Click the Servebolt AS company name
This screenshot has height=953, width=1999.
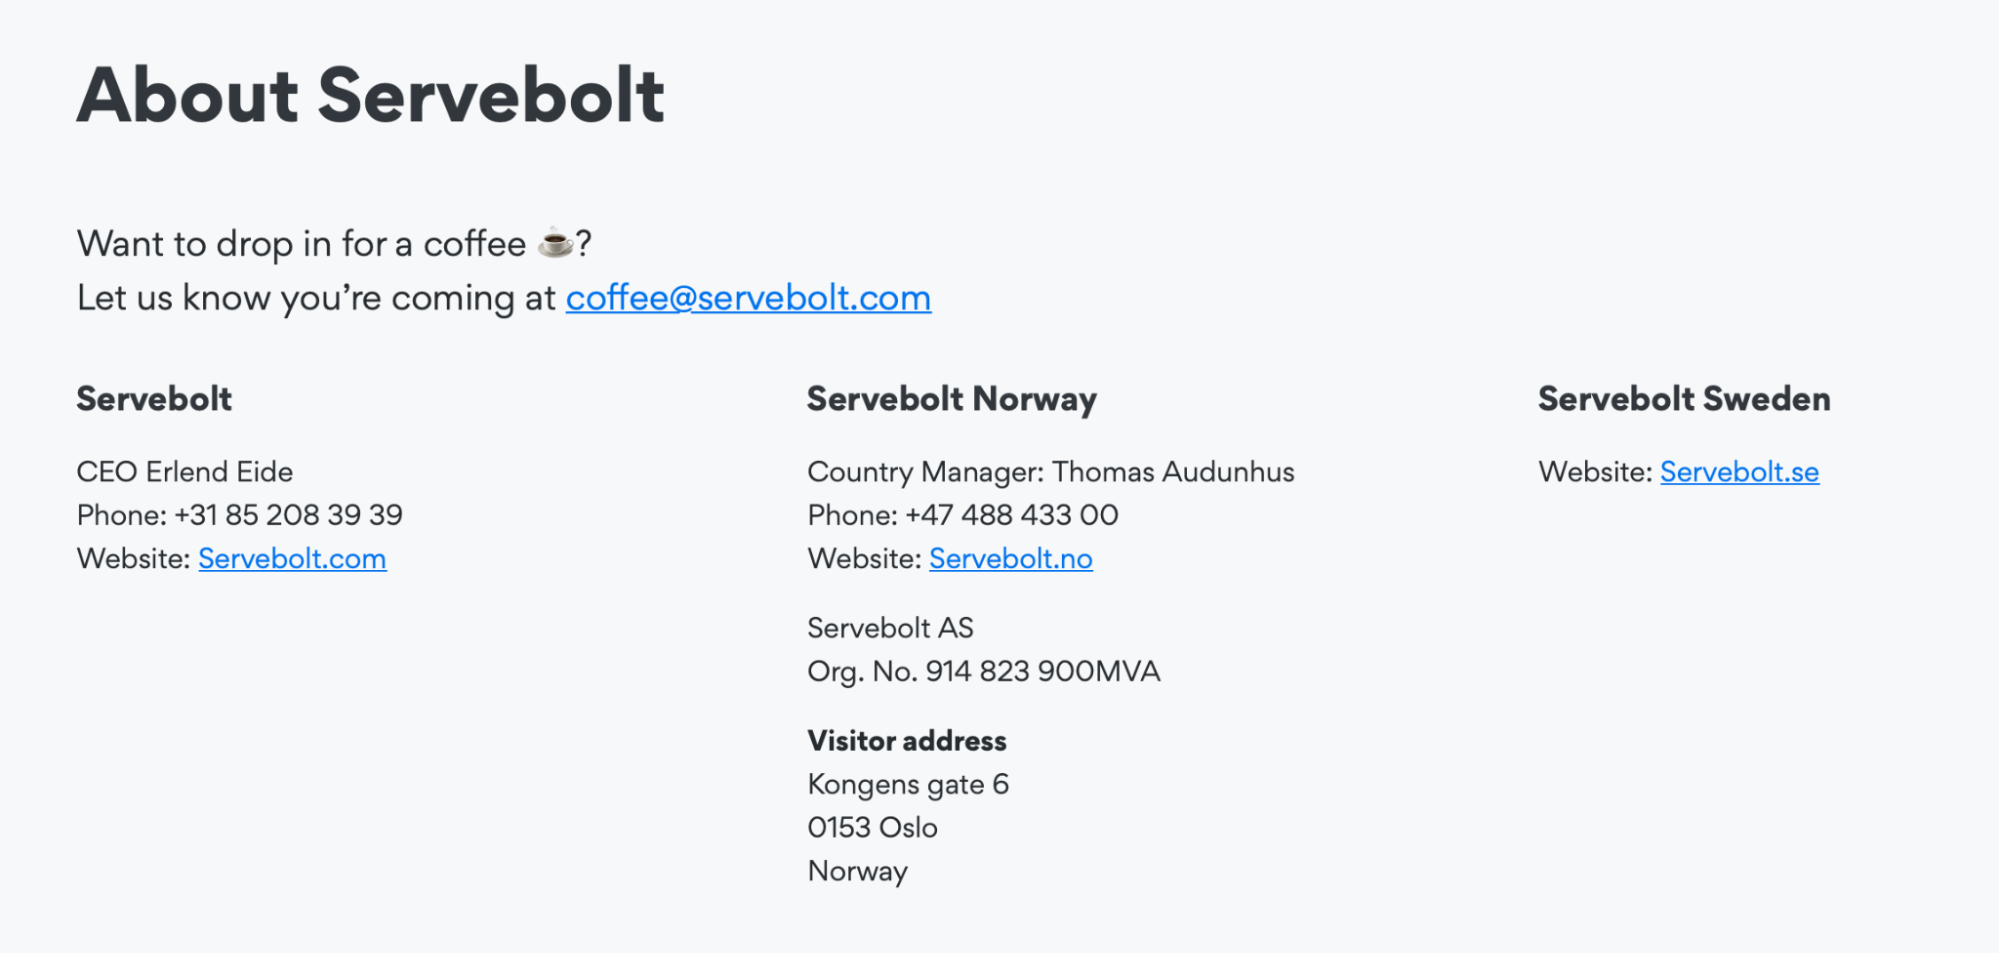click(890, 628)
